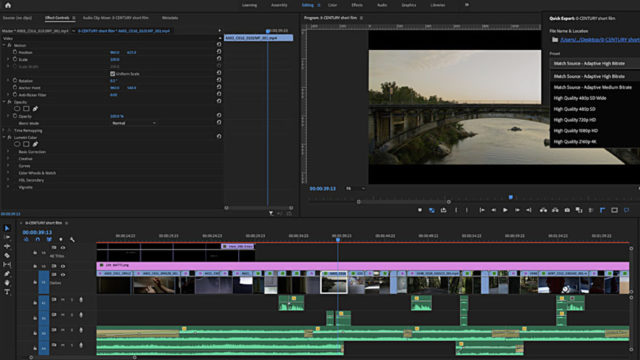Toggle Snap in Timeline magnet icon
Image resolution: width=640 pixels, height=360 pixels.
pyautogui.click(x=38, y=240)
